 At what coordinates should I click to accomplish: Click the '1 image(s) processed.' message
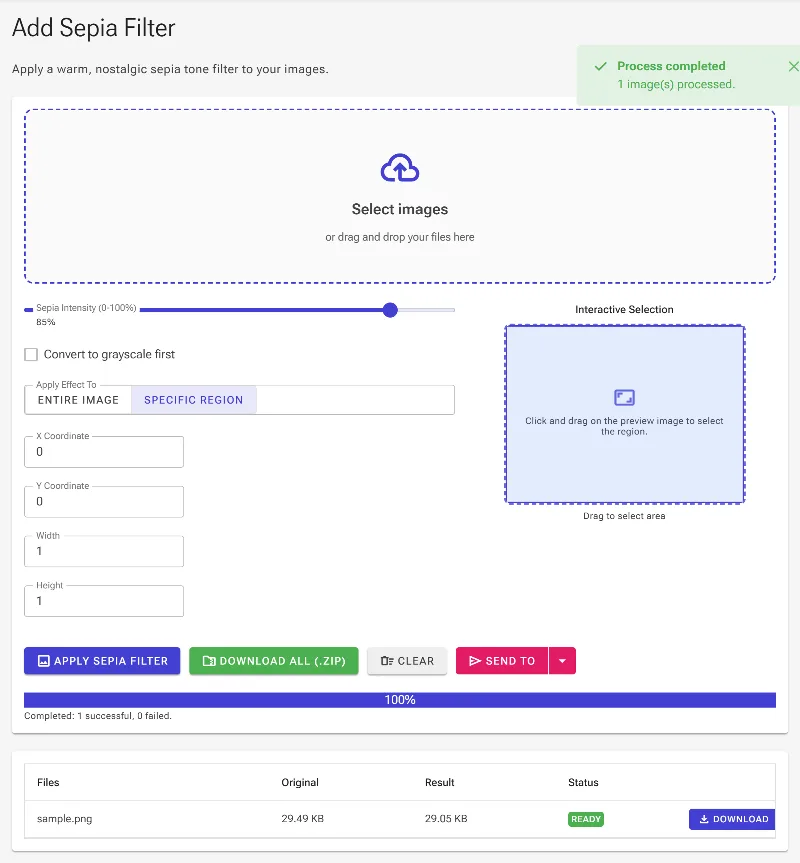pos(676,85)
